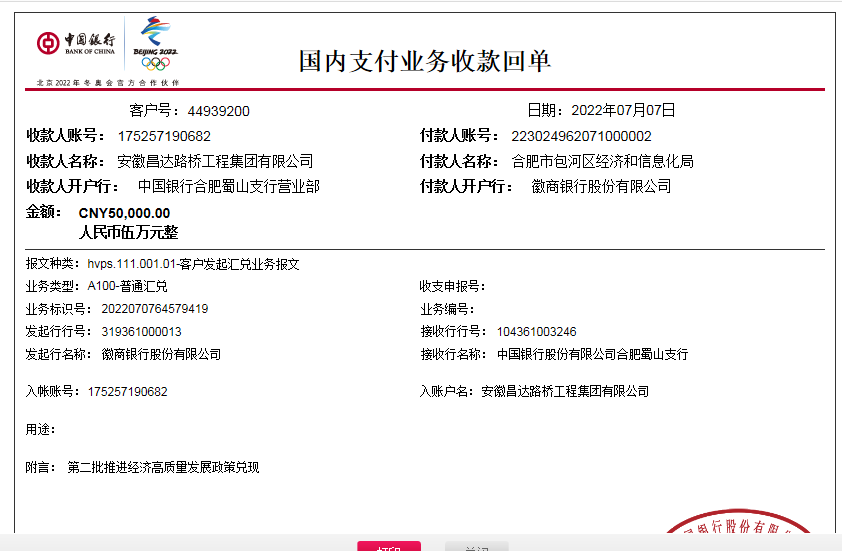
Task: Click receiving bank name 中国银行股份有限公司合肥蜀山支行
Action: point(592,354)
